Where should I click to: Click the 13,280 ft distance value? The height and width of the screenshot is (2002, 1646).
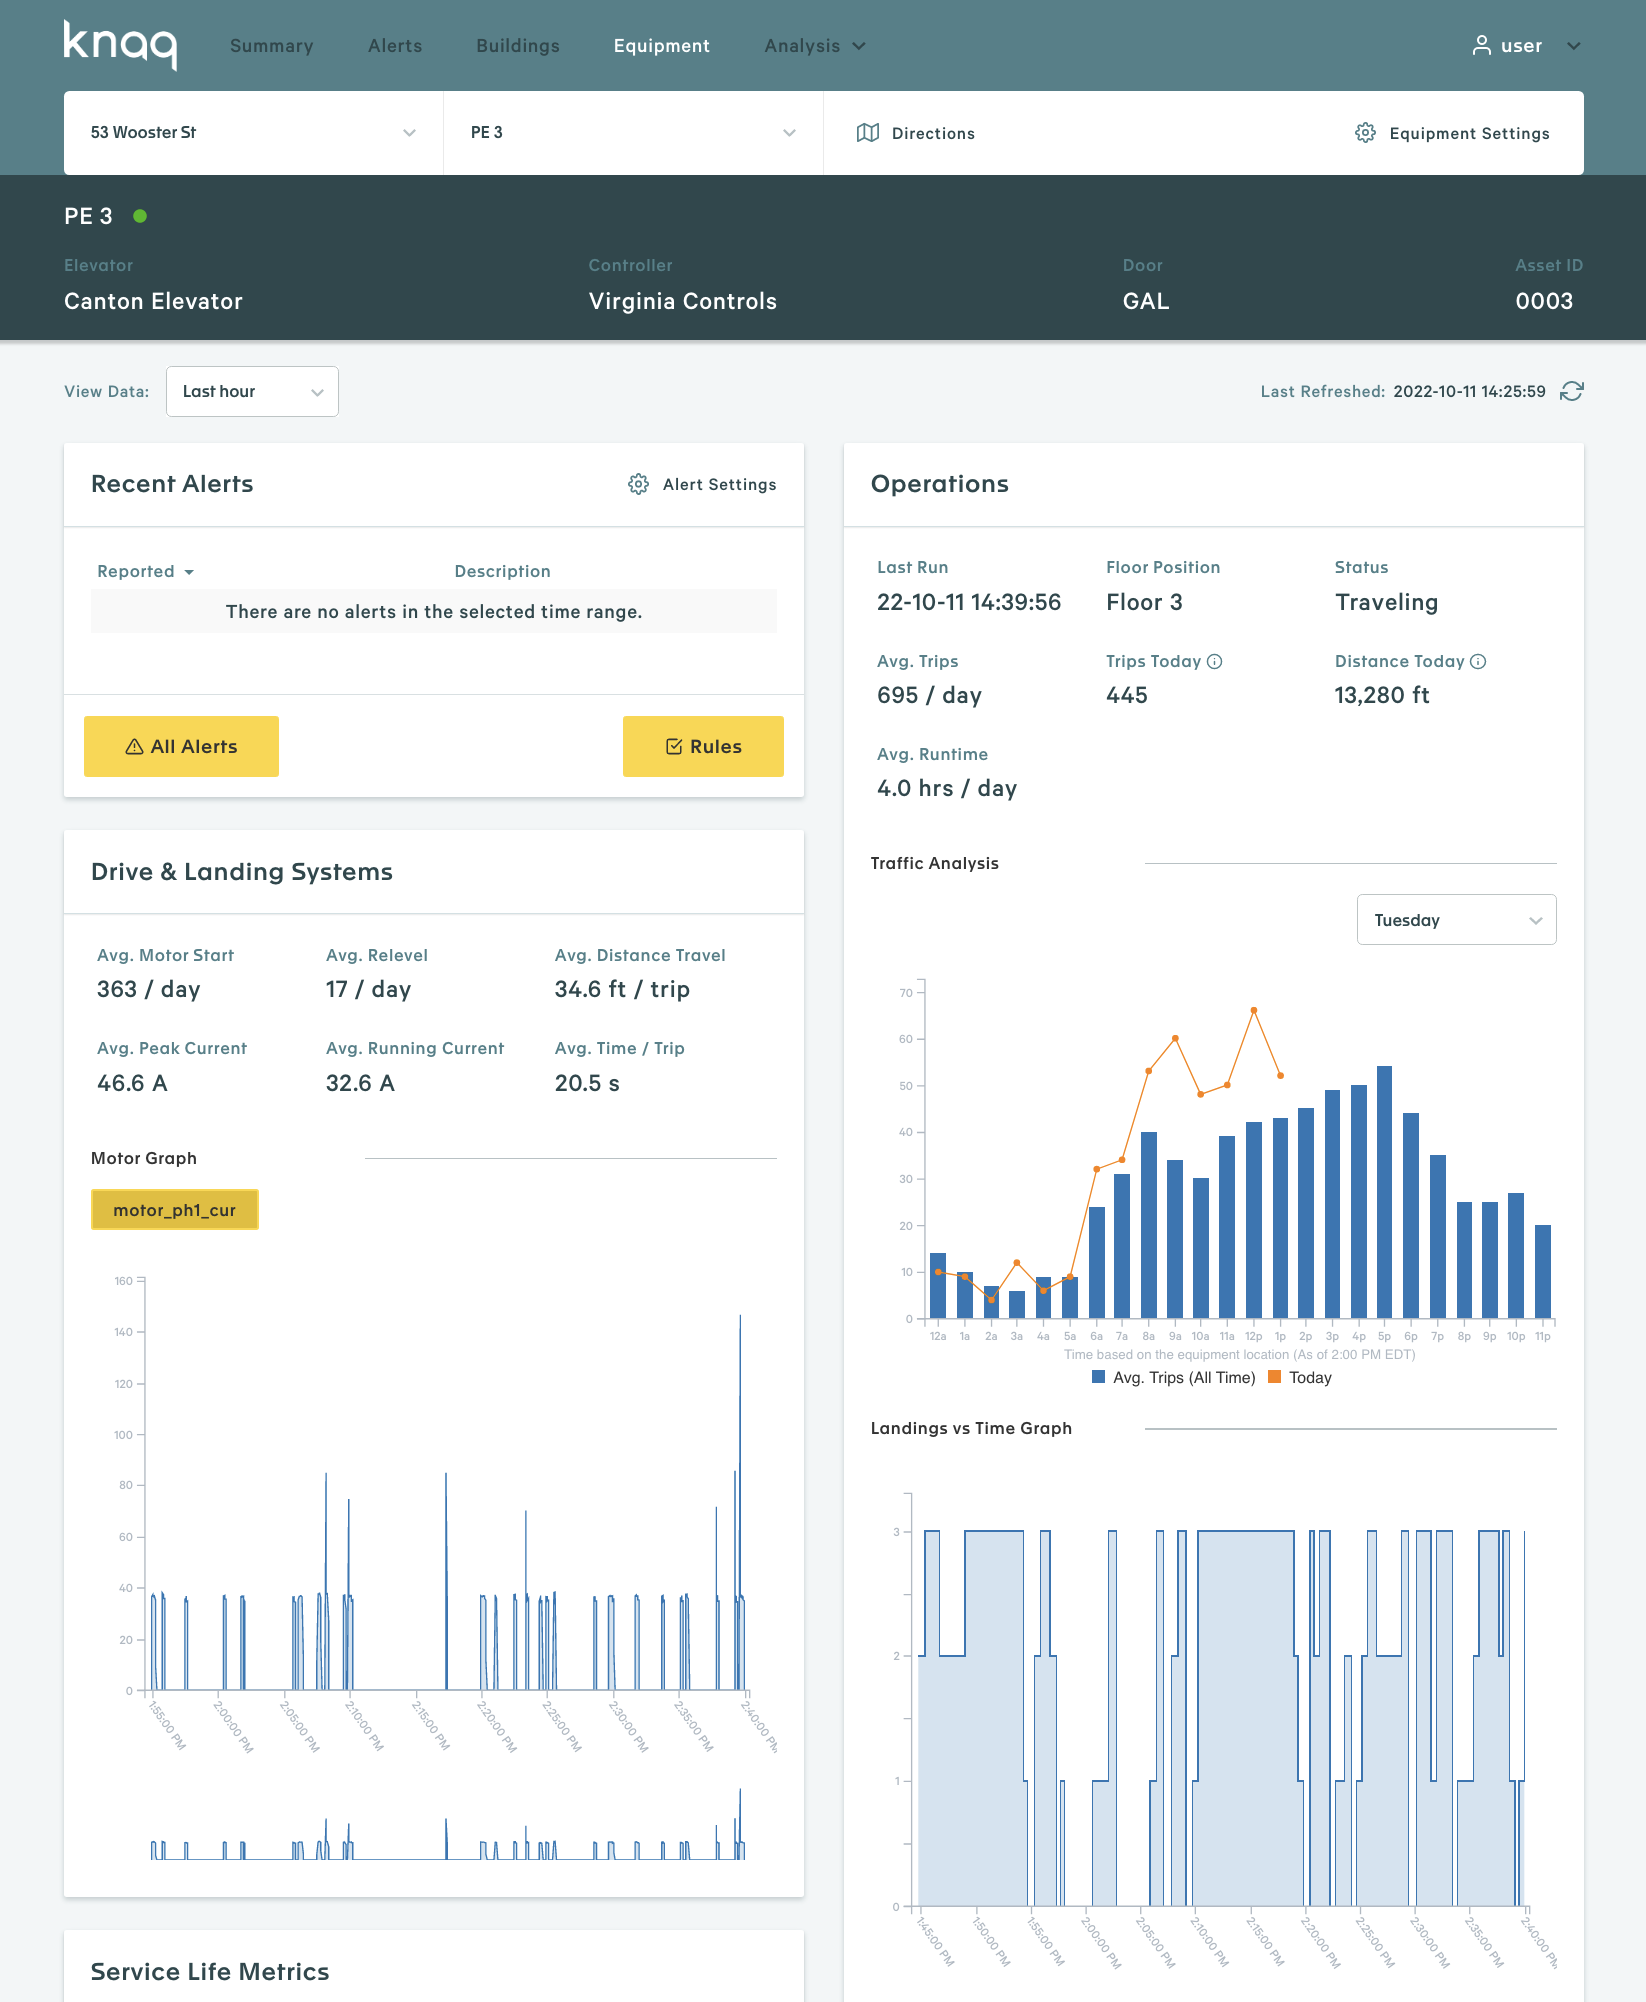pos(1382,695)
